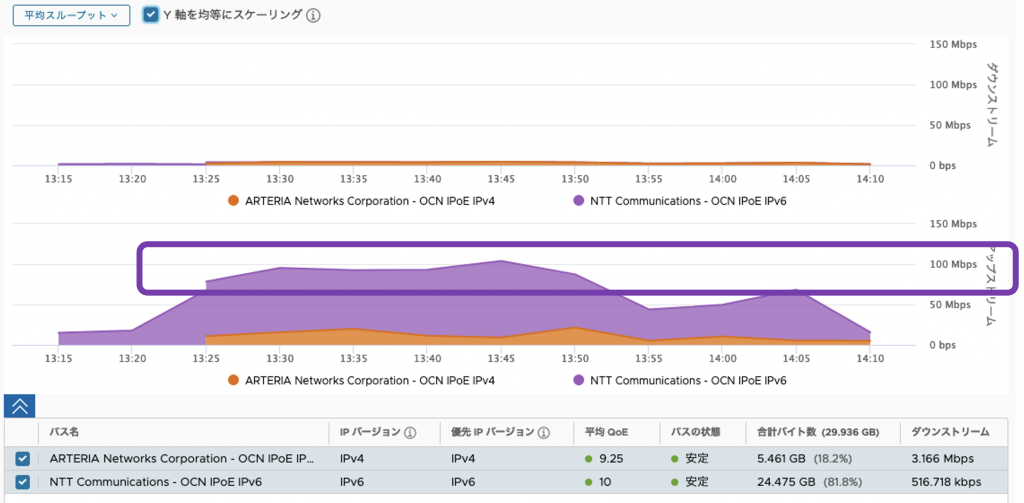The image size is (1024, 503).
Task: Click orange ARTERIA legend dot in upstream chart
Action: (233, 380)
